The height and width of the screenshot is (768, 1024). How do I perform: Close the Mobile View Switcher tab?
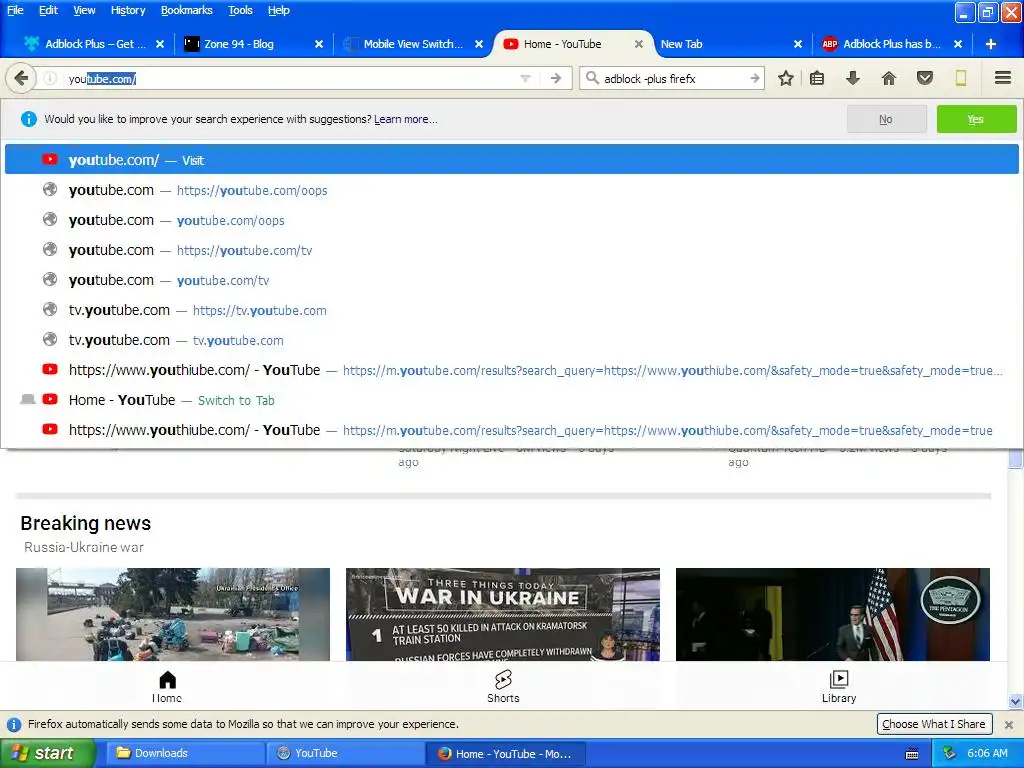tap(479, 44)
